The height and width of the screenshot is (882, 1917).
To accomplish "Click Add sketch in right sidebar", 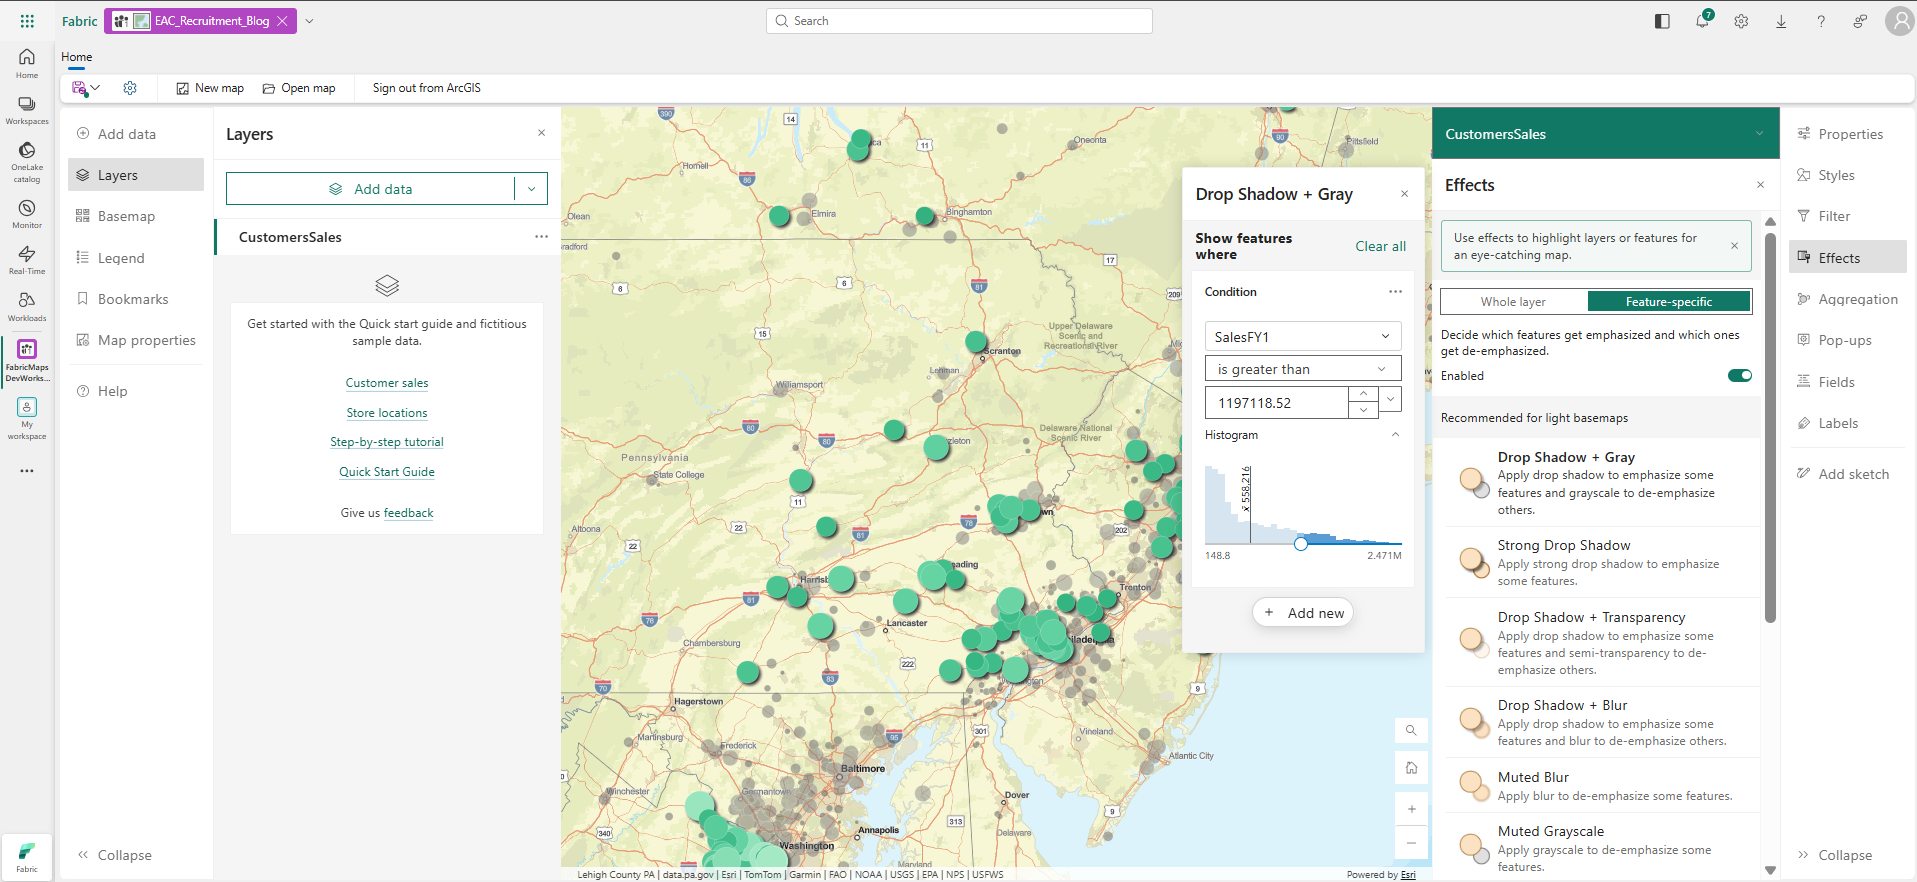I will [1848, 474].
